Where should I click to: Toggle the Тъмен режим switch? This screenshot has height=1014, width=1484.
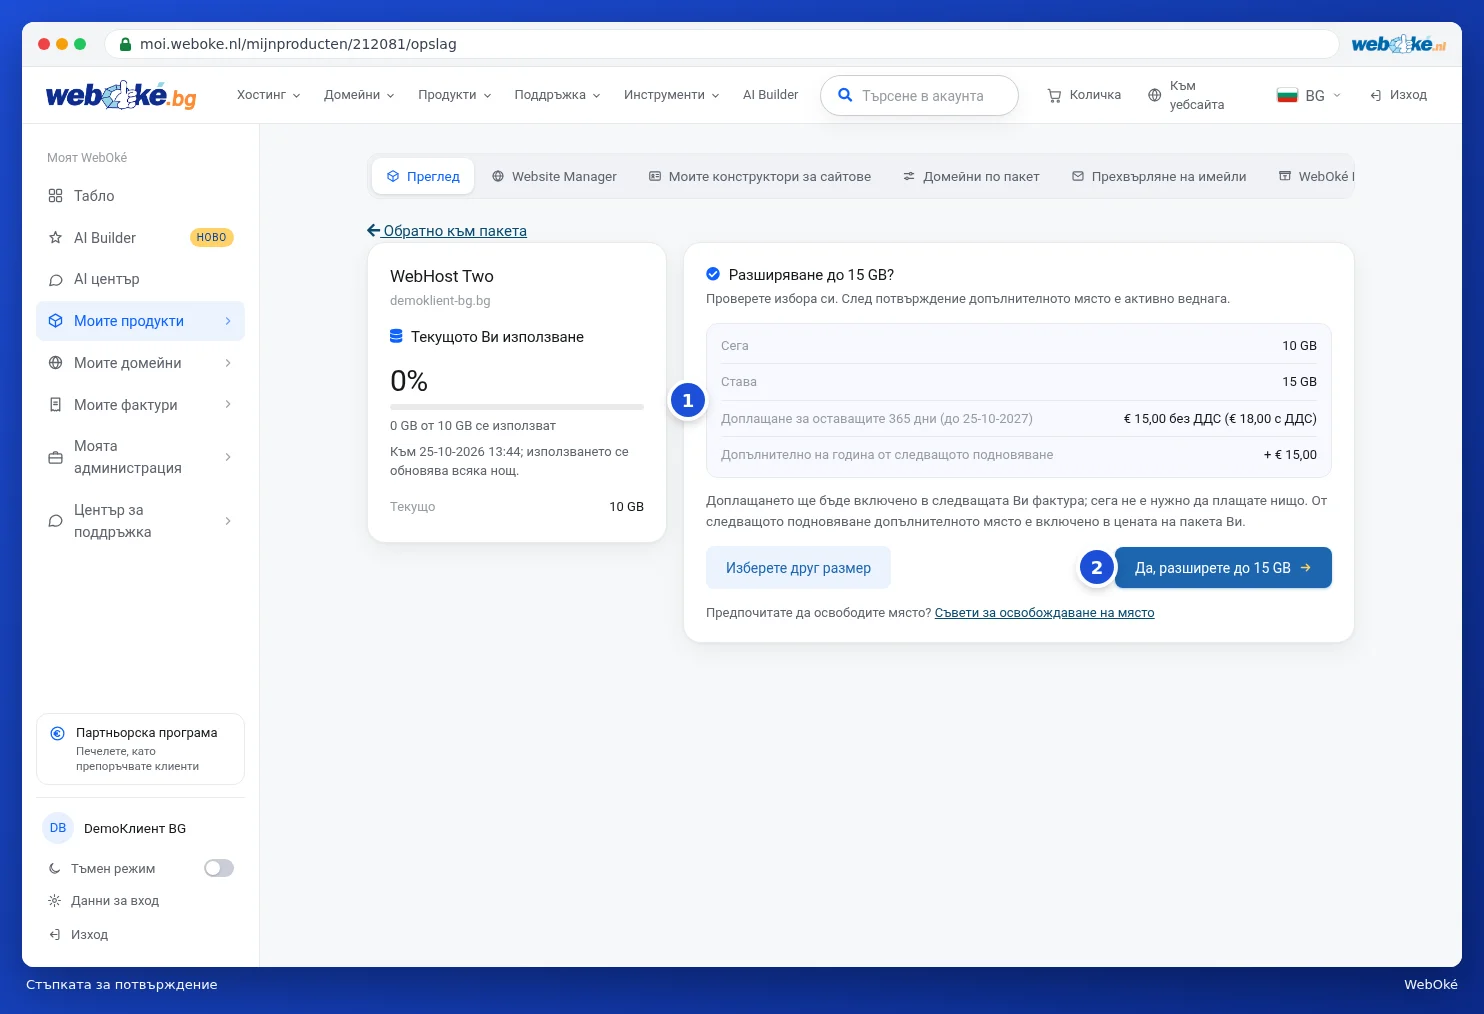coord(219,868)
